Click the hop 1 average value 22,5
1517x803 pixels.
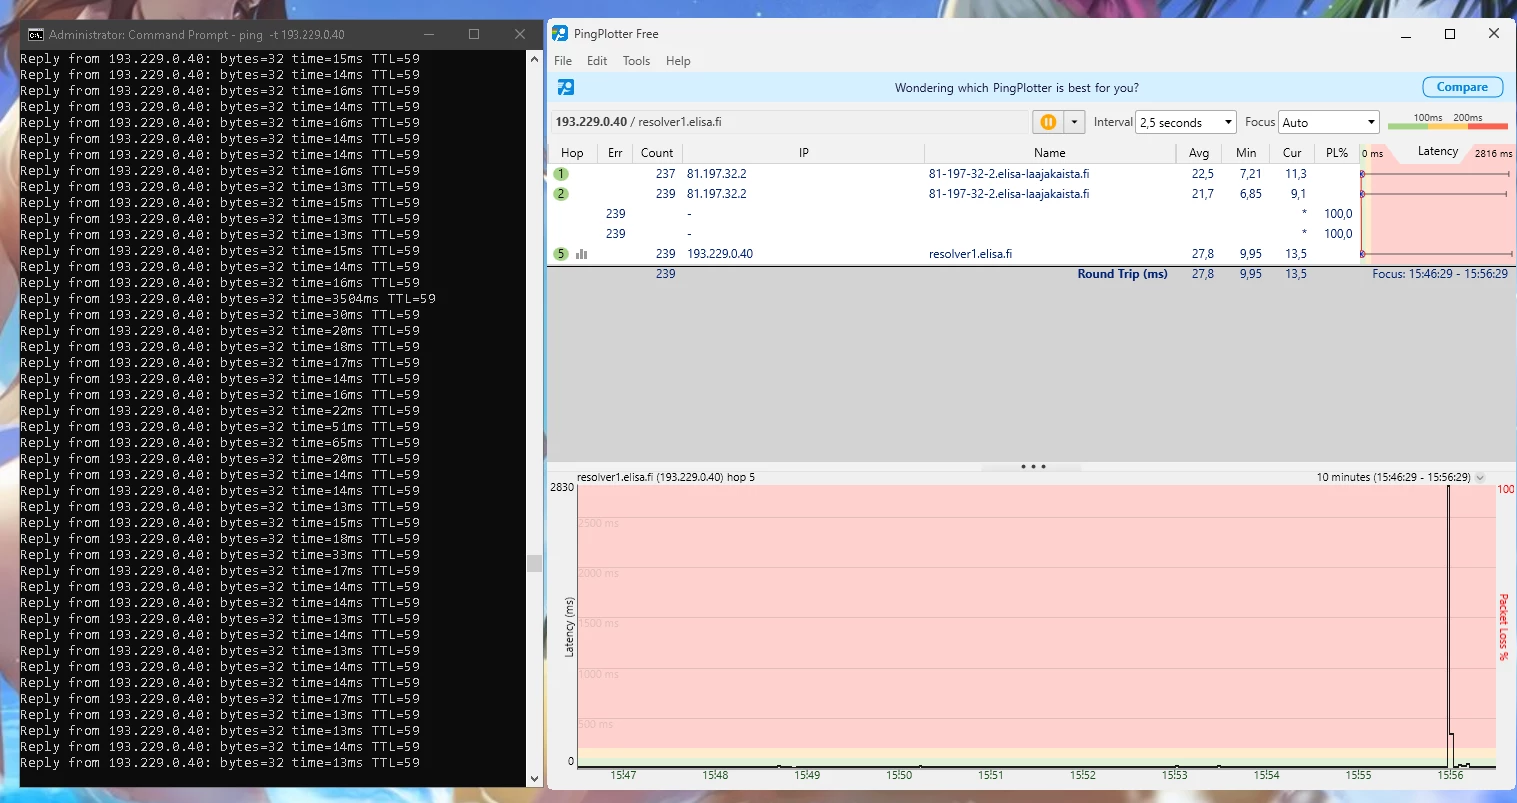(1202, 174)
